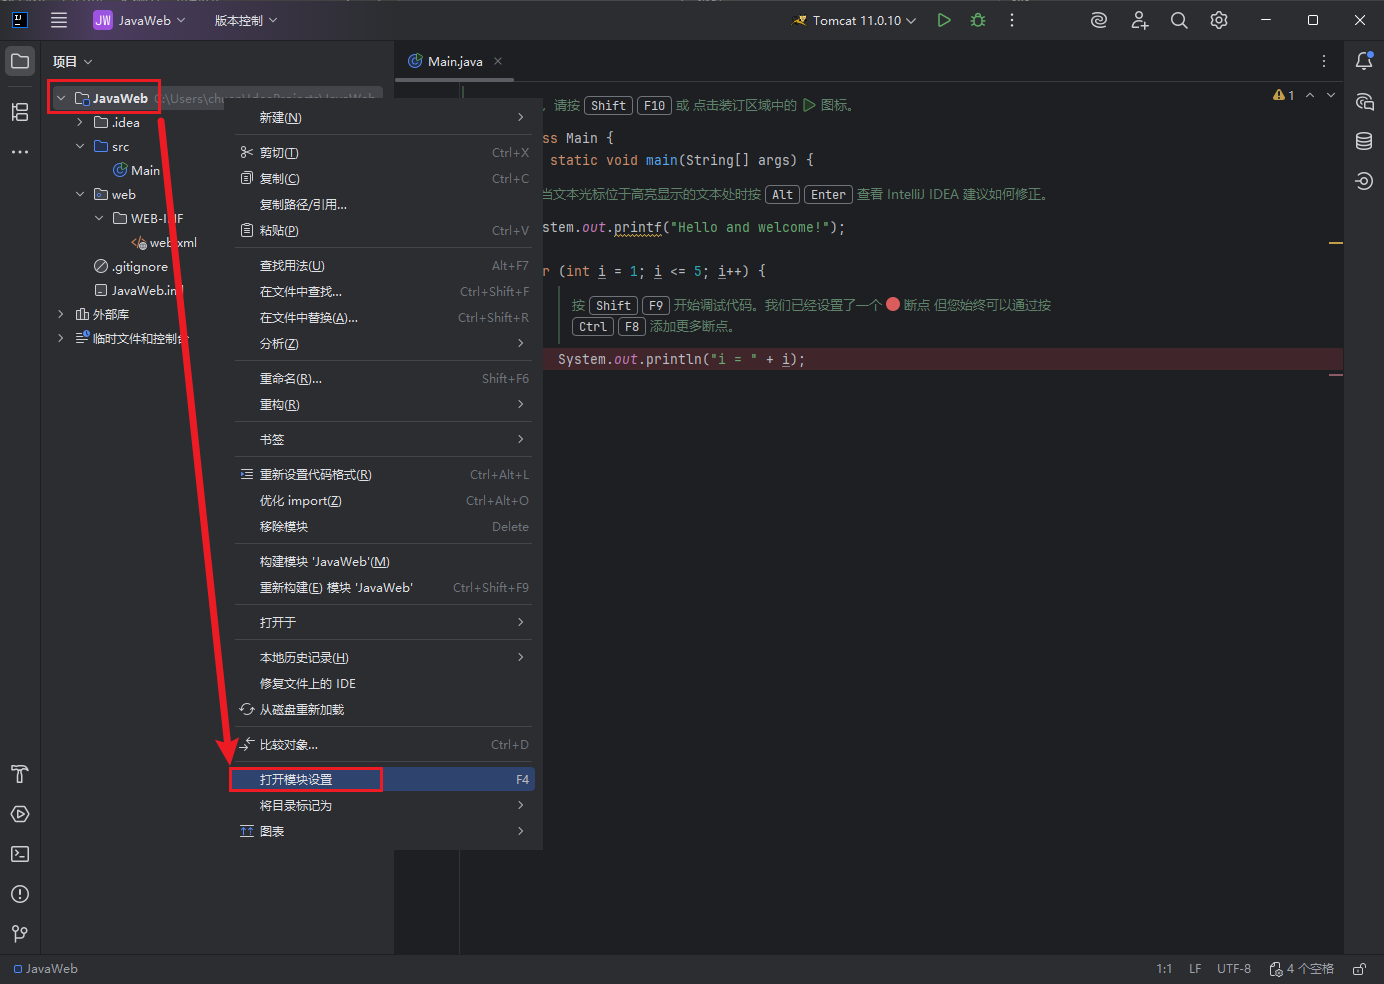This screenshot has height=984, width=1384.
Task: Open the Structure tool window icon
Action: [20, 112]
